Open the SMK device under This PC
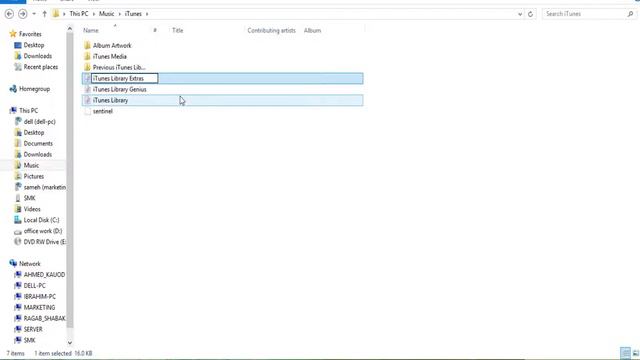 click(29, 198)
